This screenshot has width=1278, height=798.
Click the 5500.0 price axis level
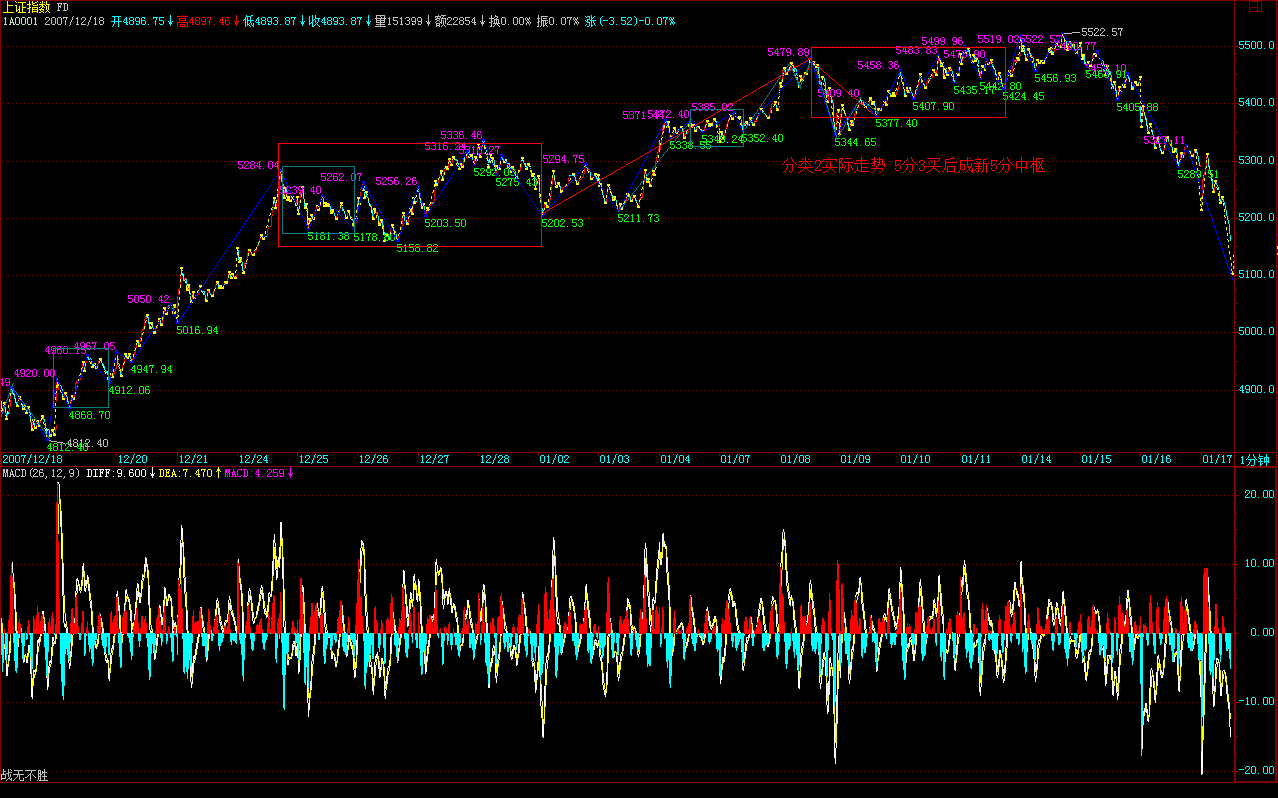(x=1257, y=46)
